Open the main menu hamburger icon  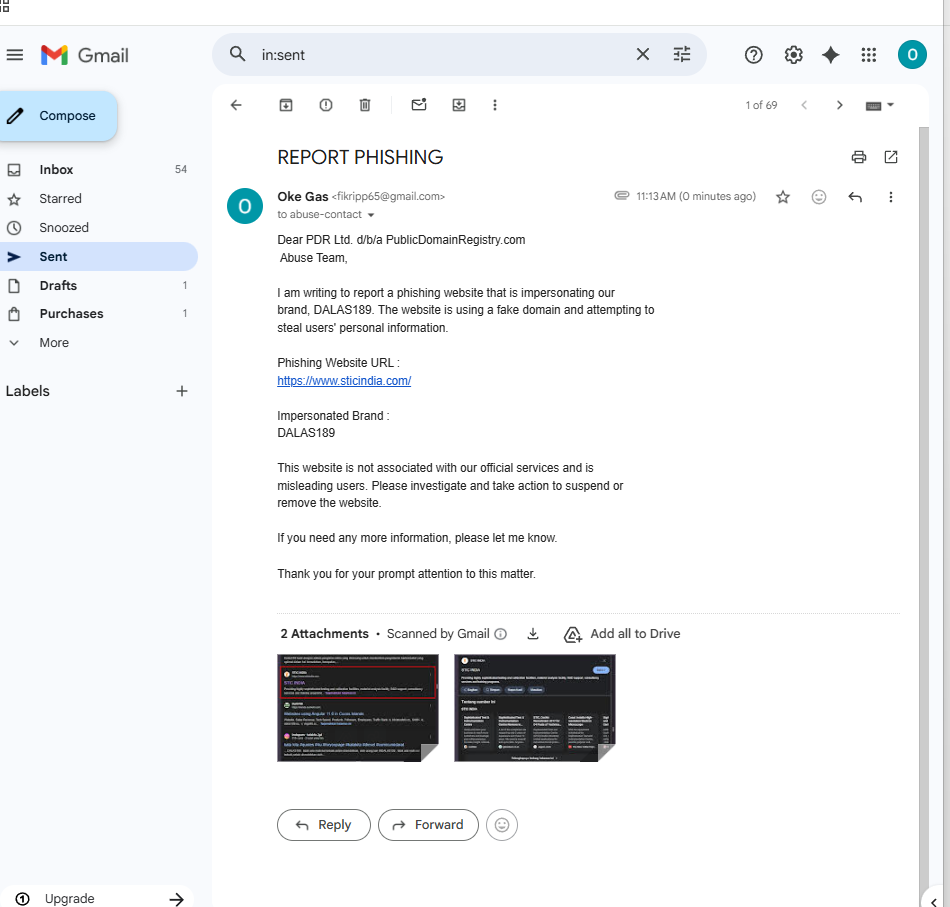coord(15,55)
